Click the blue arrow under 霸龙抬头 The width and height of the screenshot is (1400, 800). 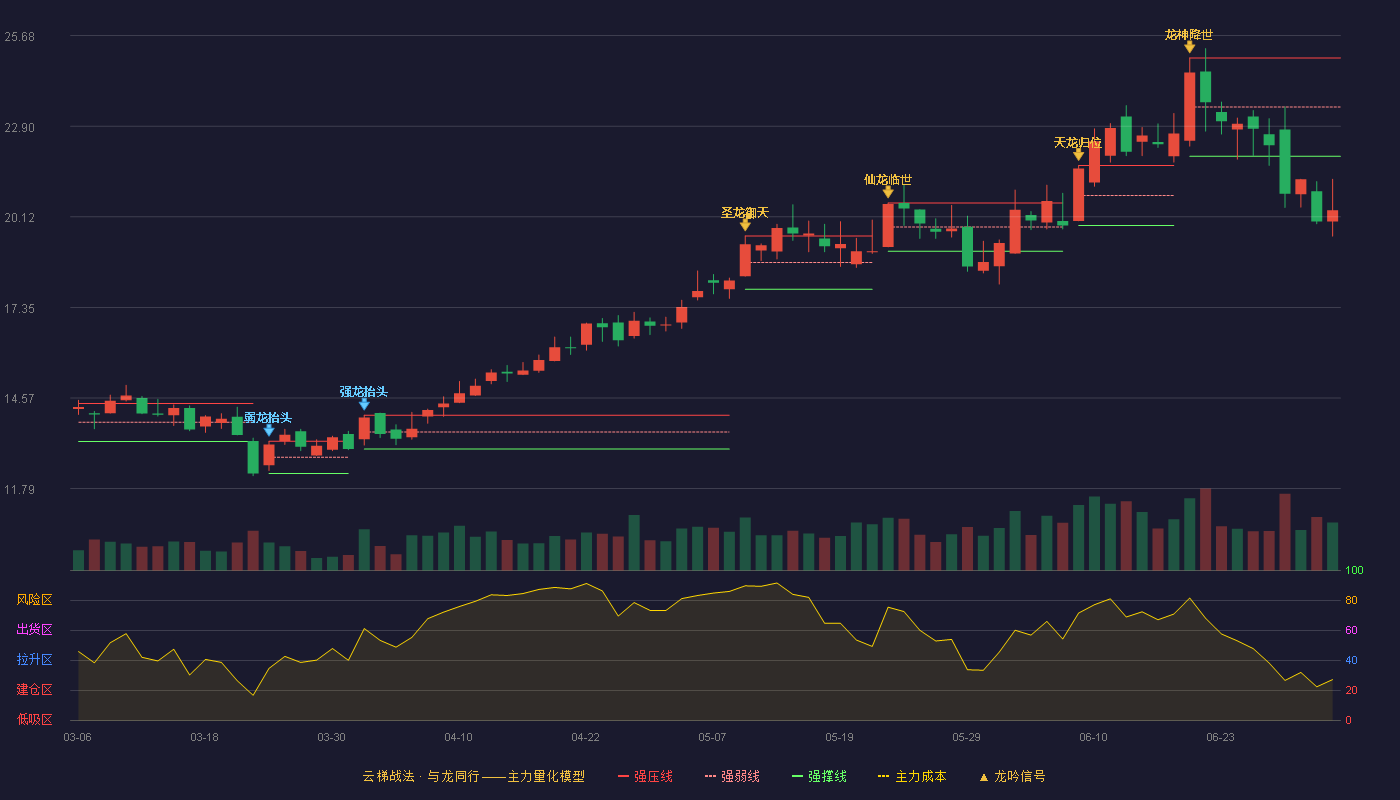pos(269,430)
